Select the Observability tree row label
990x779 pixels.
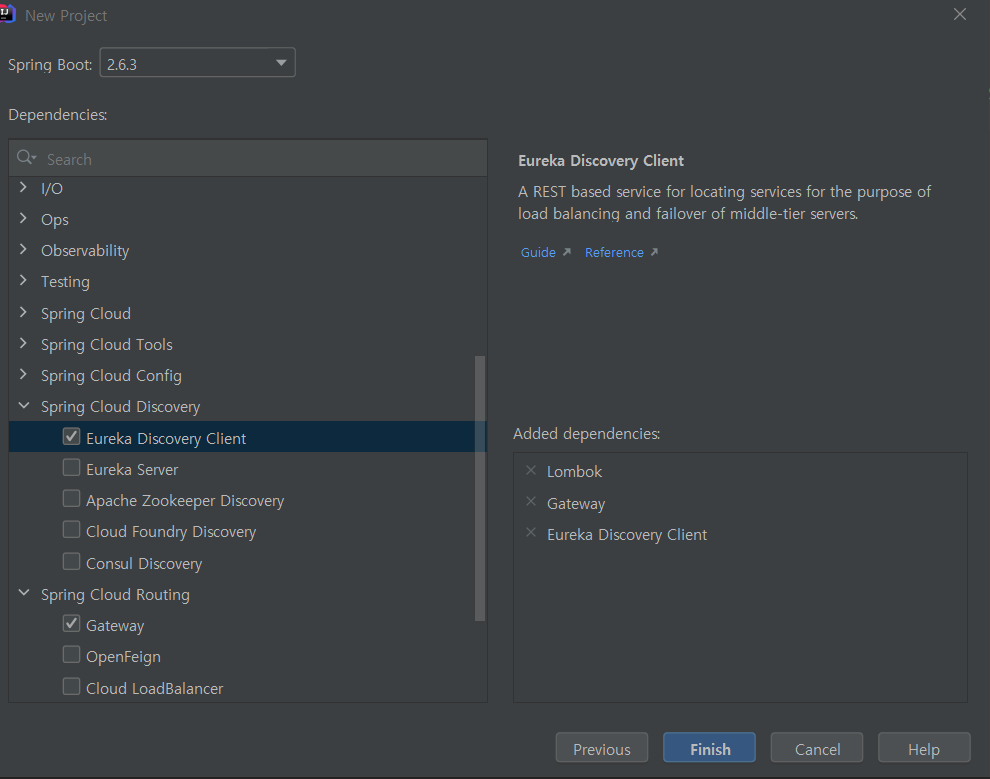[x=85, y=251]
